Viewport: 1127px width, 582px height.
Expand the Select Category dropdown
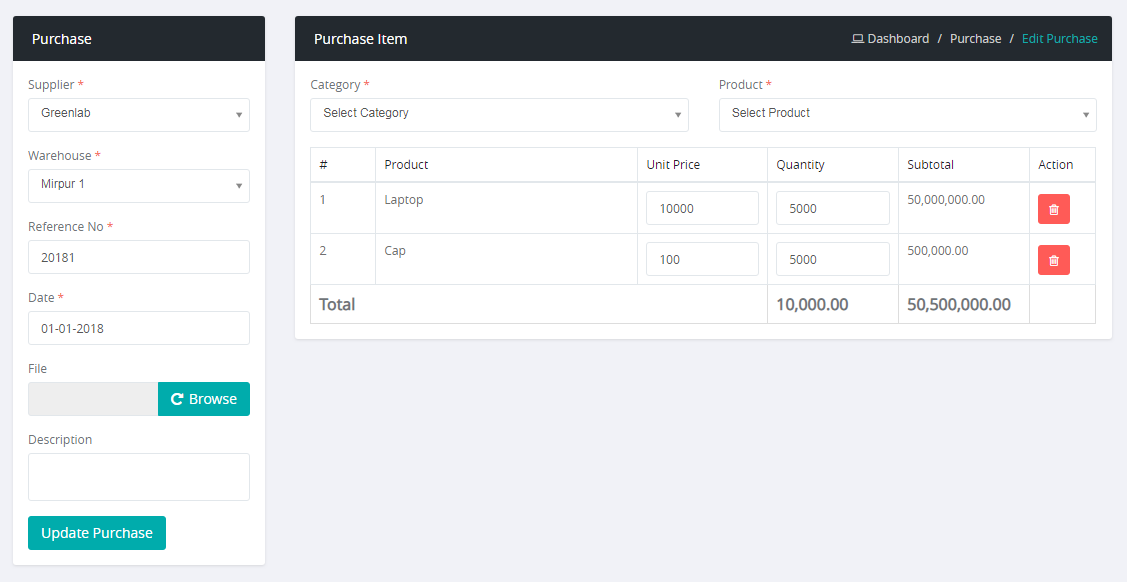point(499,114)
